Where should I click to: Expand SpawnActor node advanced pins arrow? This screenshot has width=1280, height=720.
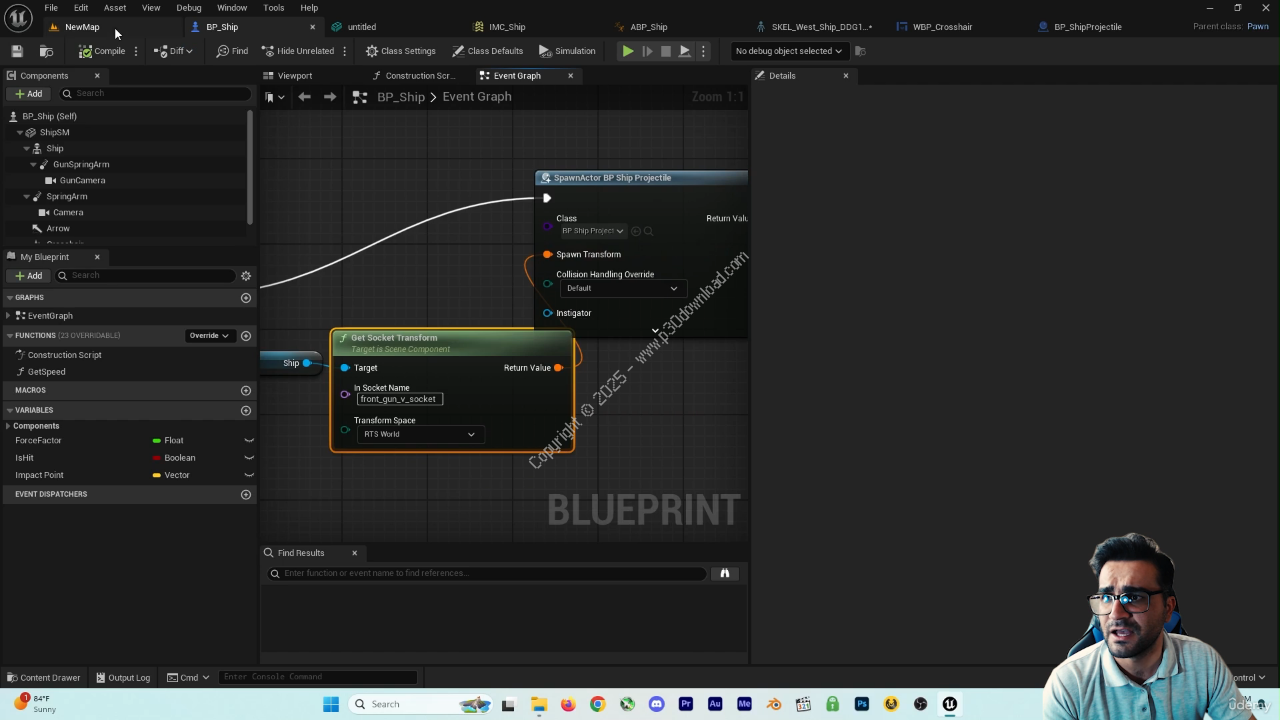(655, 331)
